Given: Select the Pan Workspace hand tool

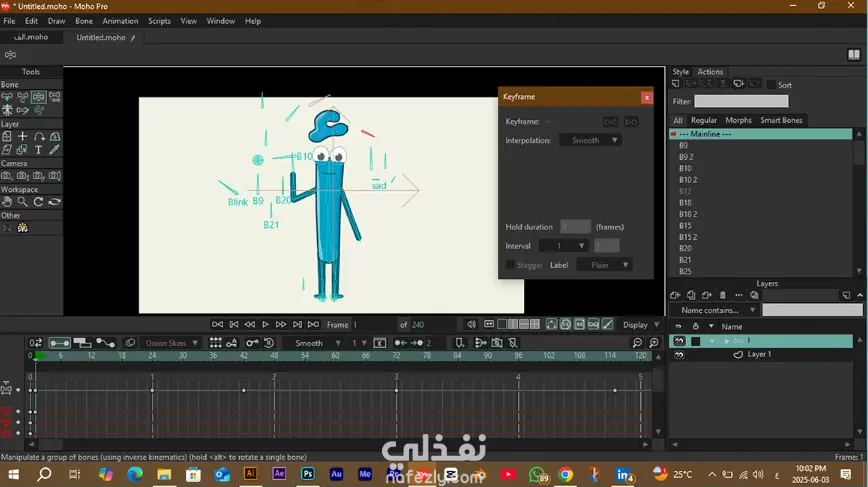Looking at the screenshot, I should [x=7, y=202].
